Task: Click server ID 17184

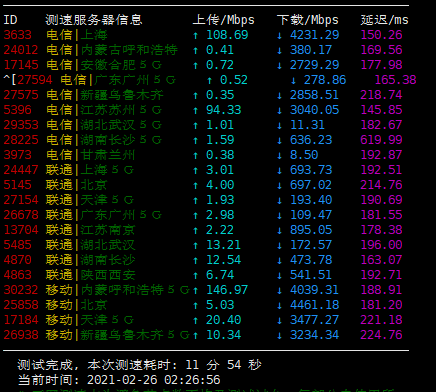Action: click(21, 320)
